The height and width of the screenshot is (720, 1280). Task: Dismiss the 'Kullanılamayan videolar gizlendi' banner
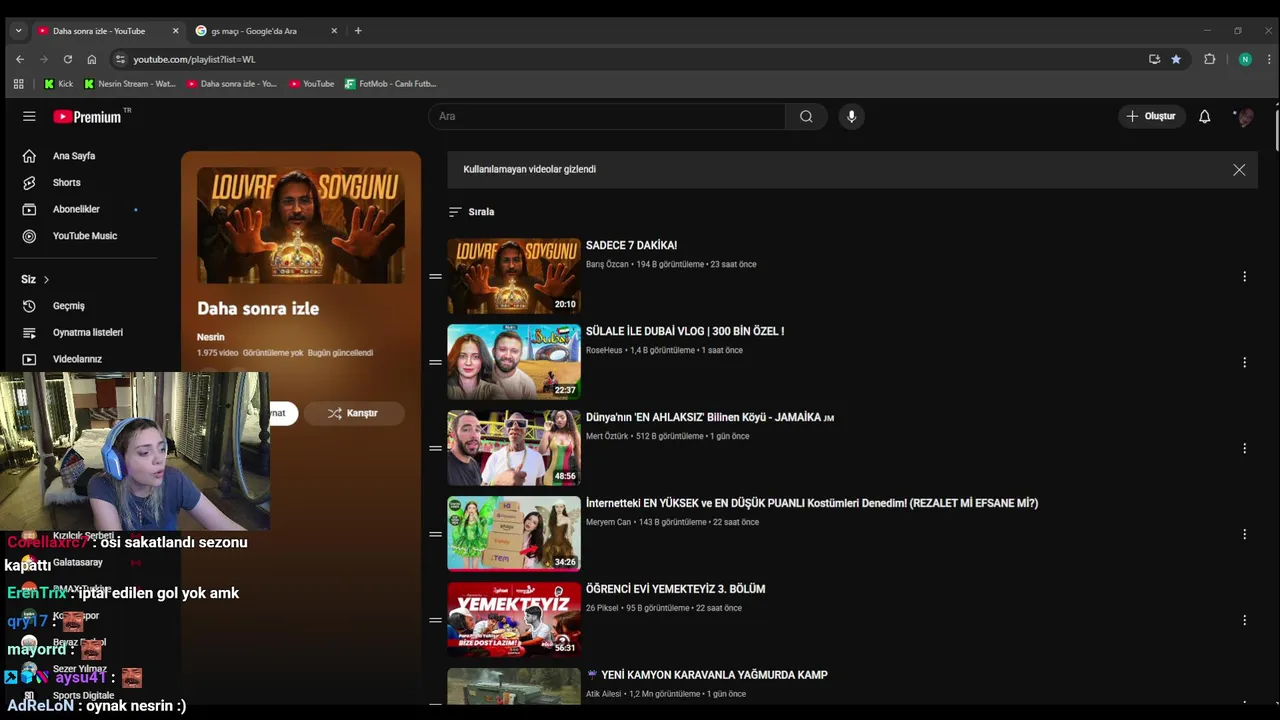coord(1239,170)
